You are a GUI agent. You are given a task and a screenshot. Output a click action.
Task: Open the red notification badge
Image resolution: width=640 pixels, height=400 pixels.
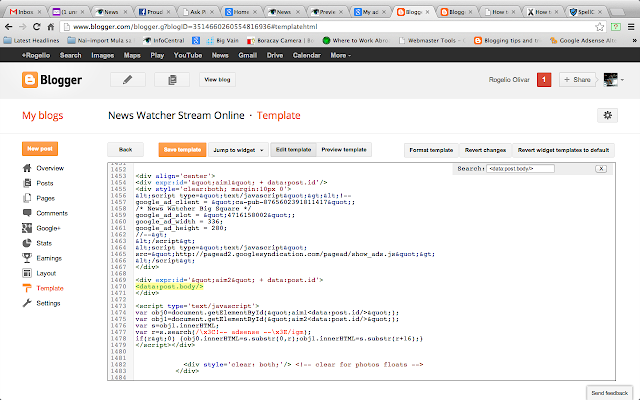point(544,80)
